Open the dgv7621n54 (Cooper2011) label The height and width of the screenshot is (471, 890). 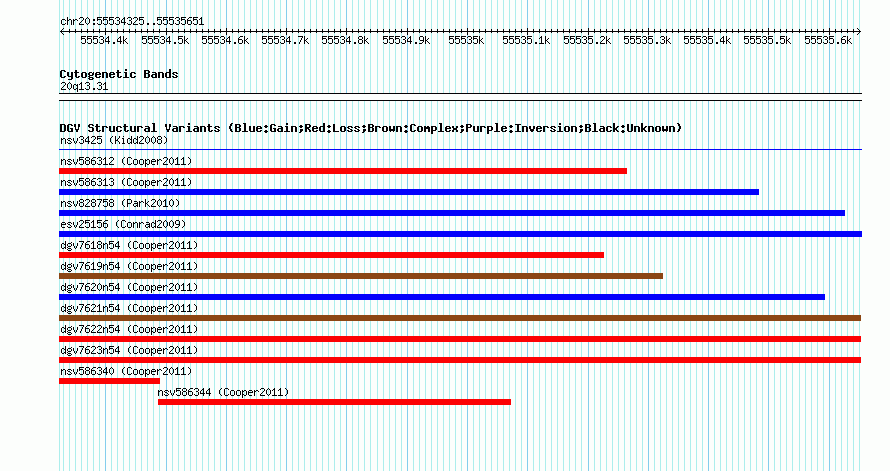click(129, 308)
